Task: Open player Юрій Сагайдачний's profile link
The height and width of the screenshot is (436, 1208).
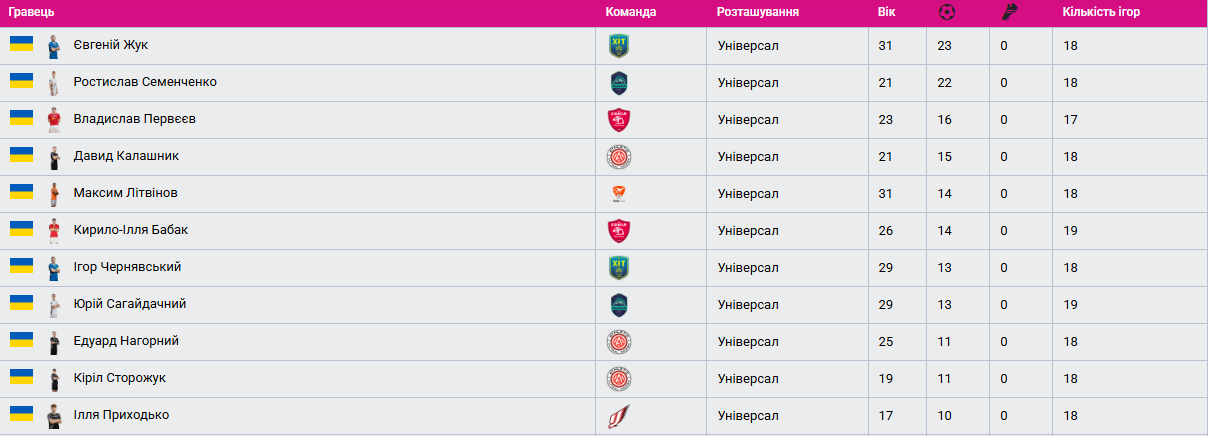Action: [x=130, y=304]
